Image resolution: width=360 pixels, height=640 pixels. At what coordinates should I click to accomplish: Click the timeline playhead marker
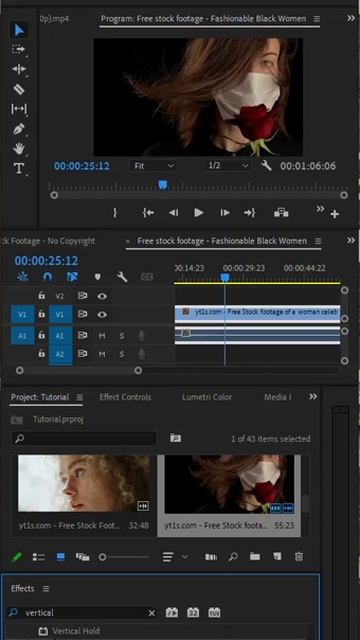(224, 278)
